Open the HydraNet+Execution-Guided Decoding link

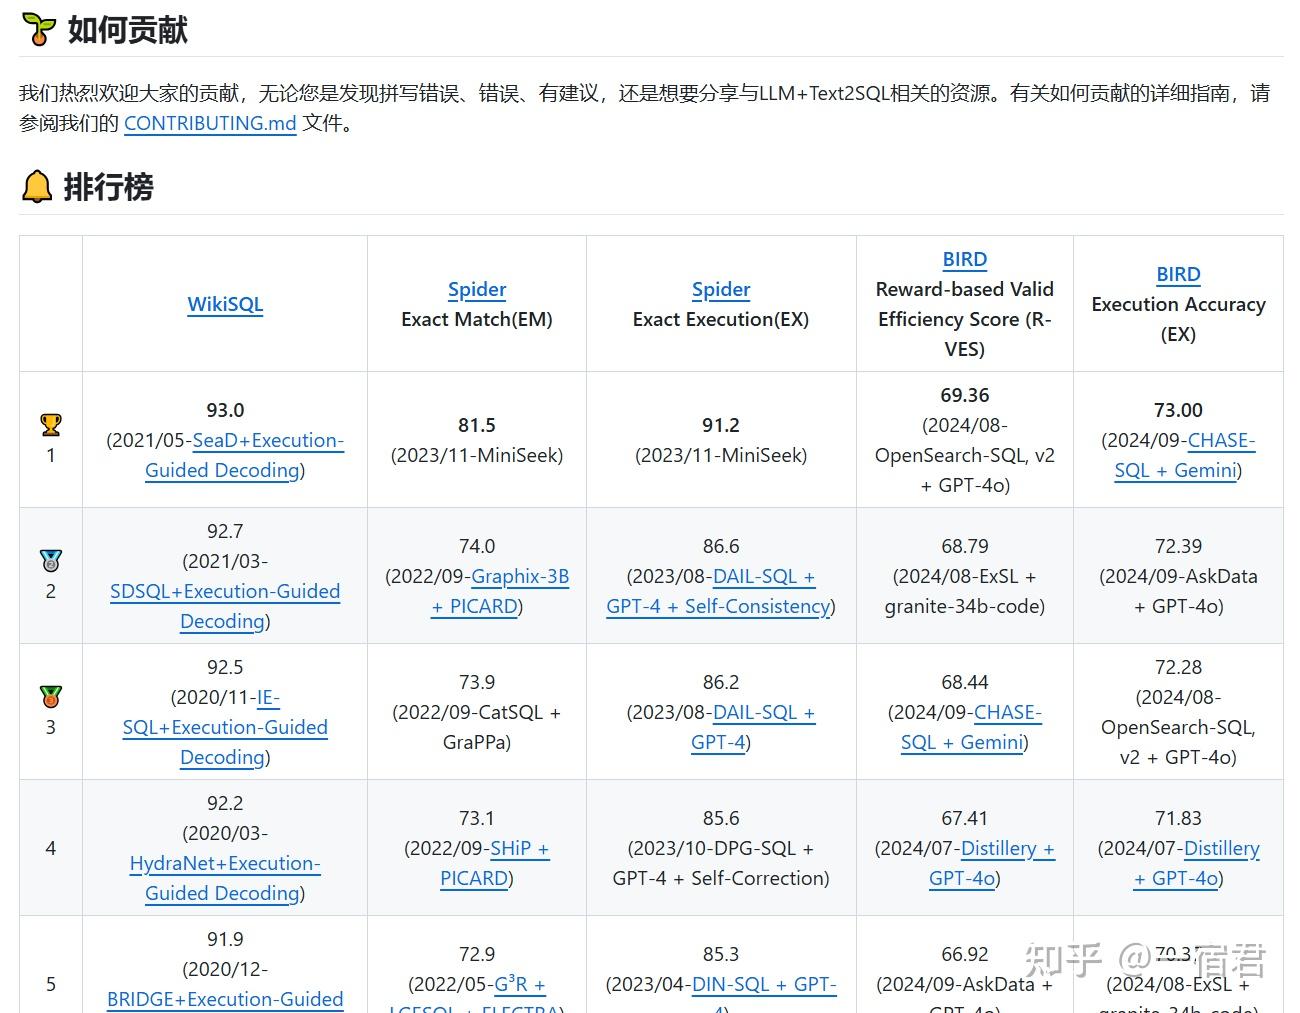[224, 863]
